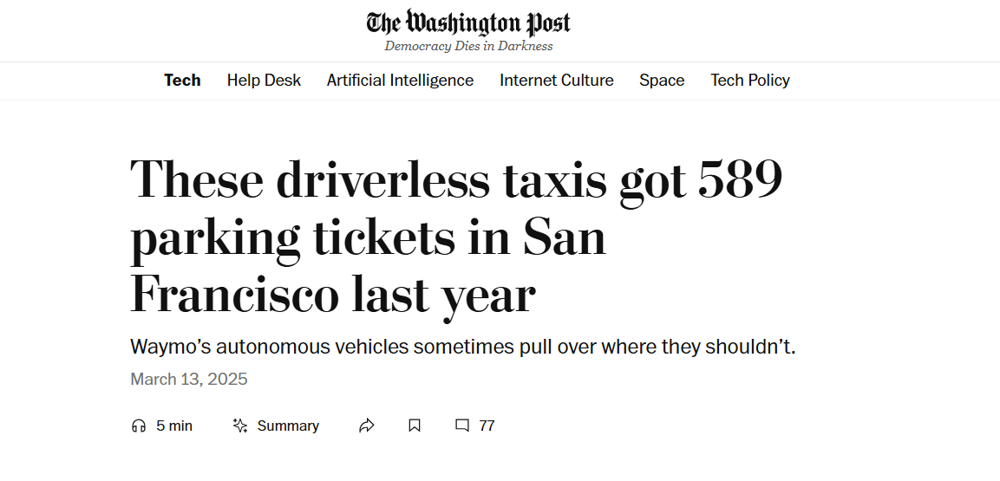
Task: Open the Internet Culture section
Action: coord(556,80)
